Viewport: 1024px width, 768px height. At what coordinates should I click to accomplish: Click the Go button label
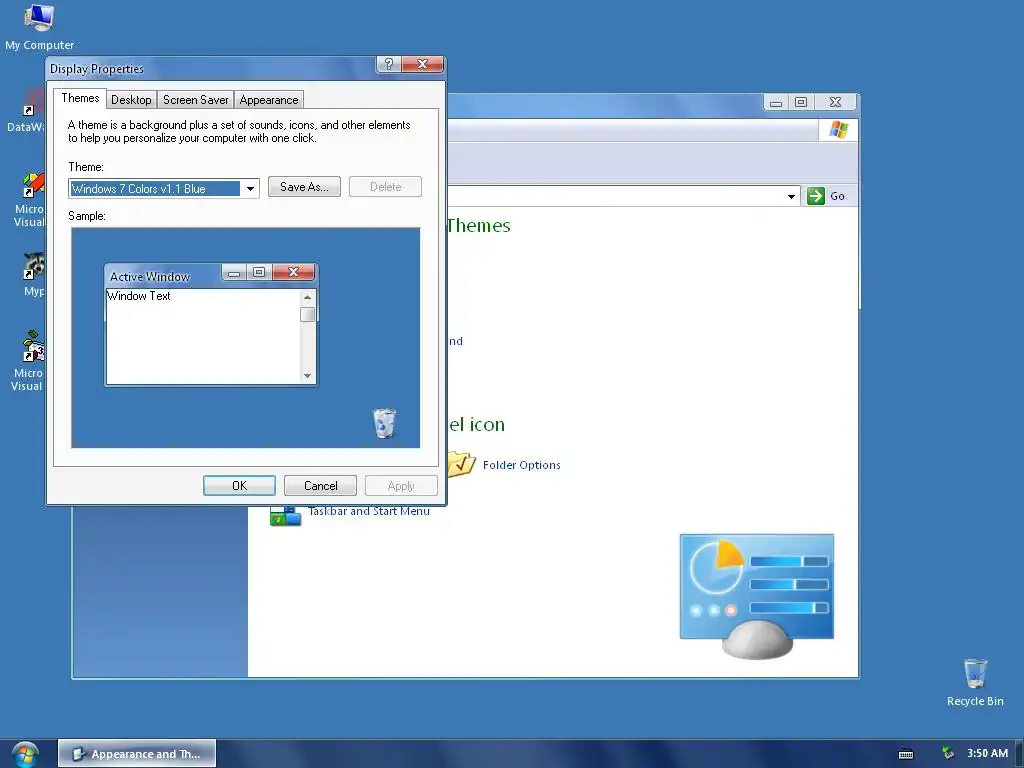point(837,196)
